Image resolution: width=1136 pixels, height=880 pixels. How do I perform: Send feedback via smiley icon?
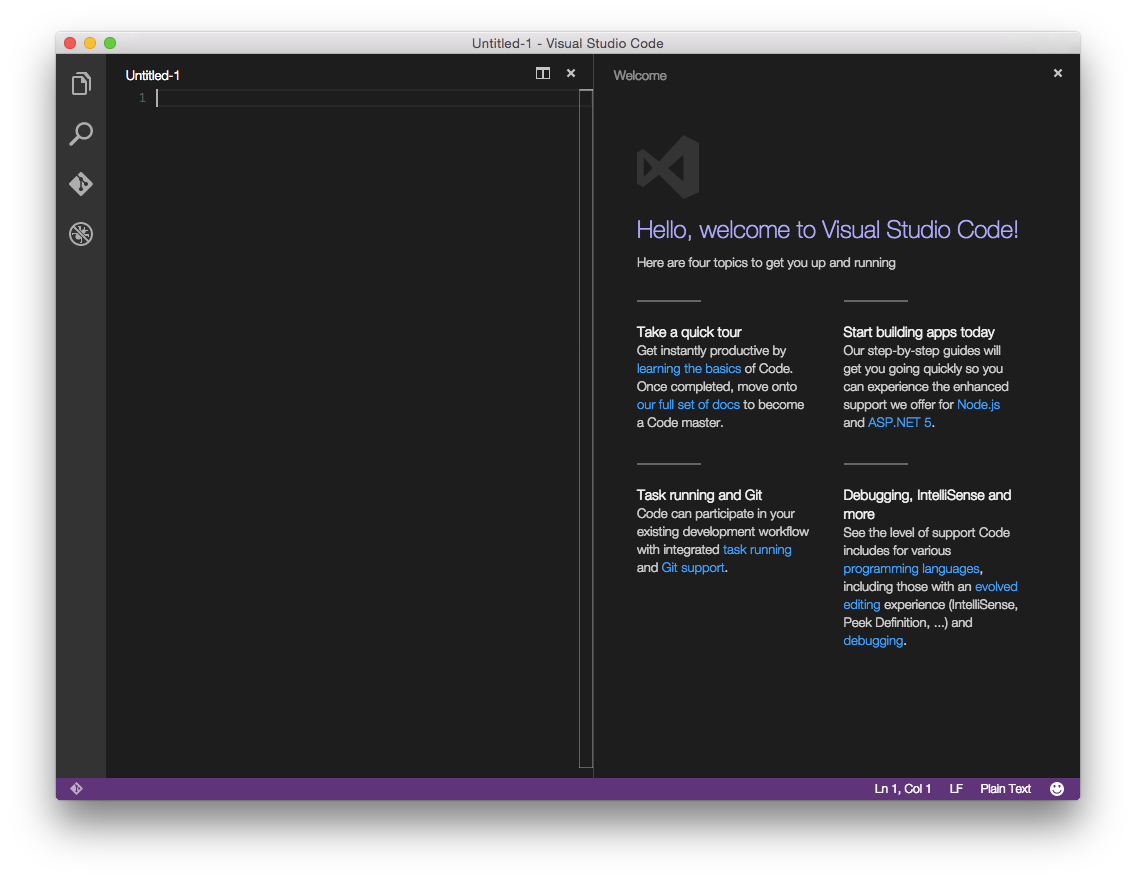[1057, 789]
